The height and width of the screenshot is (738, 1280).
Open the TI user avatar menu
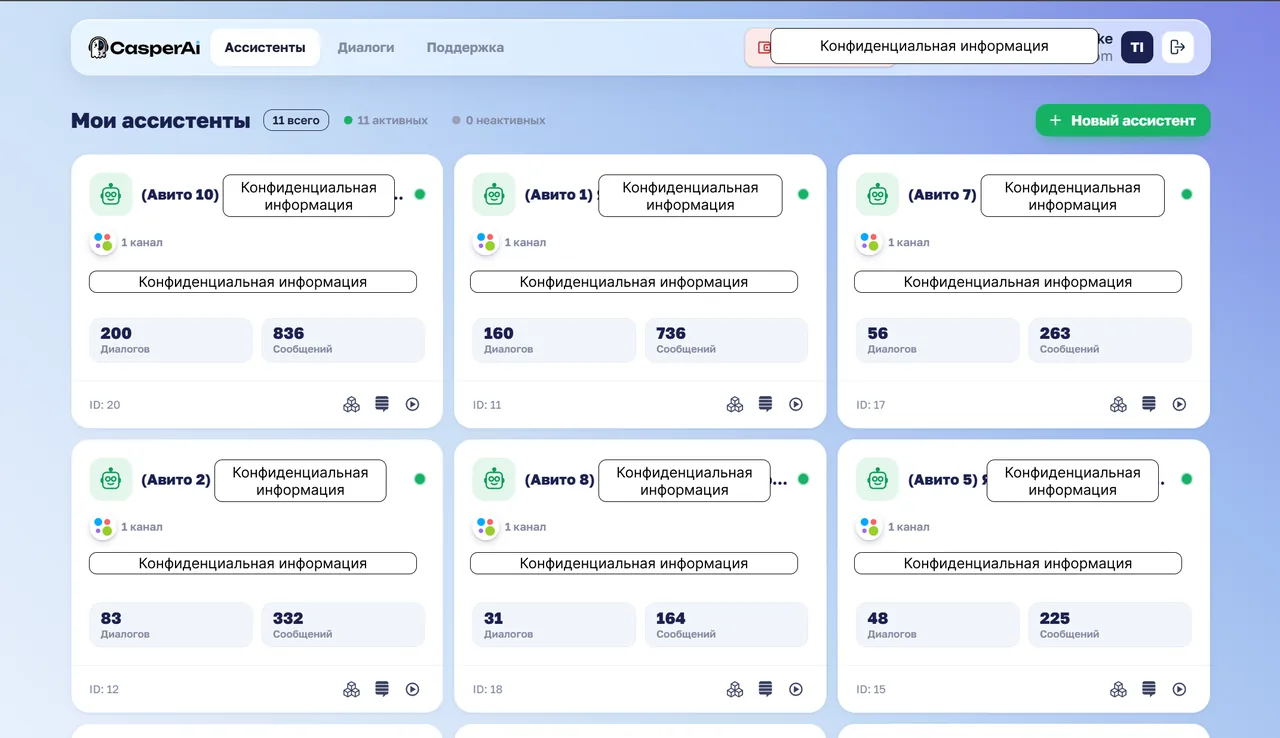click(1137, 47)
